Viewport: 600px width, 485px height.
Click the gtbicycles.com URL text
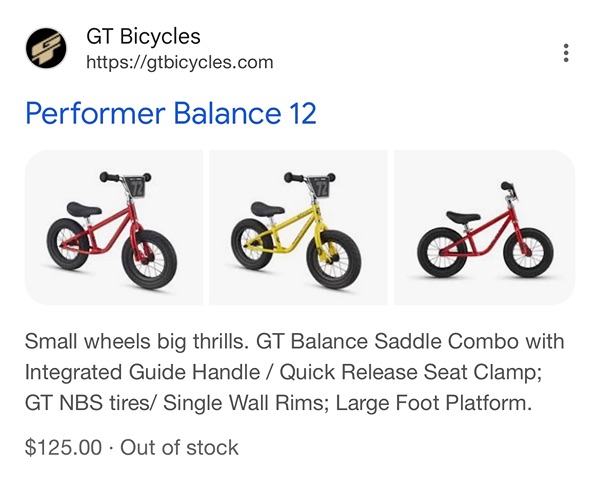(x=179, y=62)
